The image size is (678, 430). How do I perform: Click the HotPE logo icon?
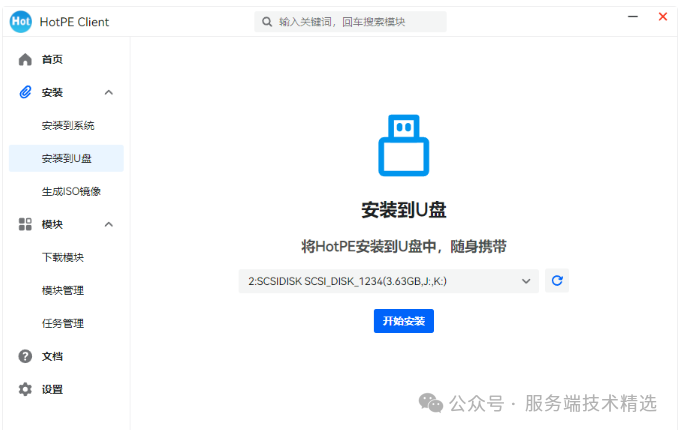(20, 21)
